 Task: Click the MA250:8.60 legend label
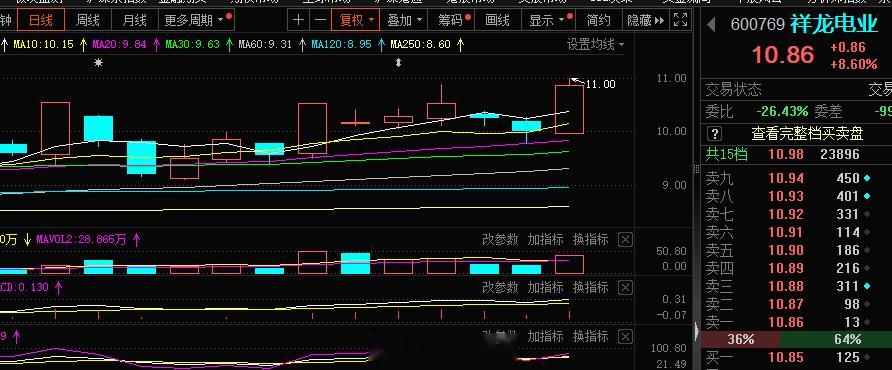coord(420,44)
